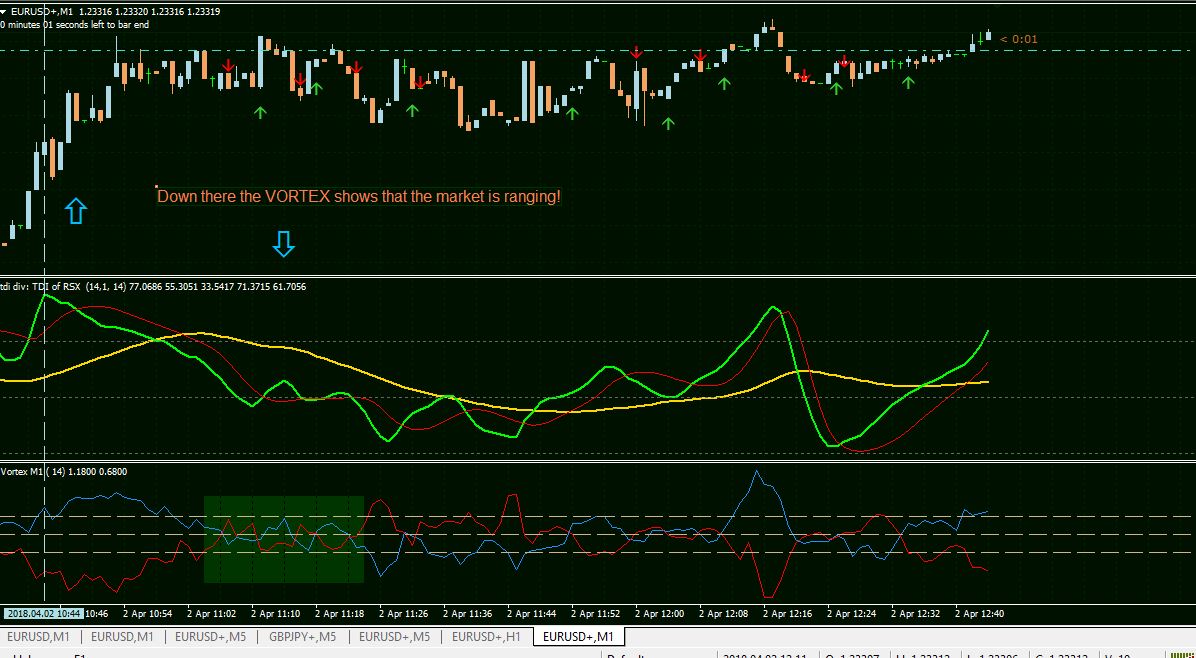Click the '2 Apr 11:10' time label

275,614
